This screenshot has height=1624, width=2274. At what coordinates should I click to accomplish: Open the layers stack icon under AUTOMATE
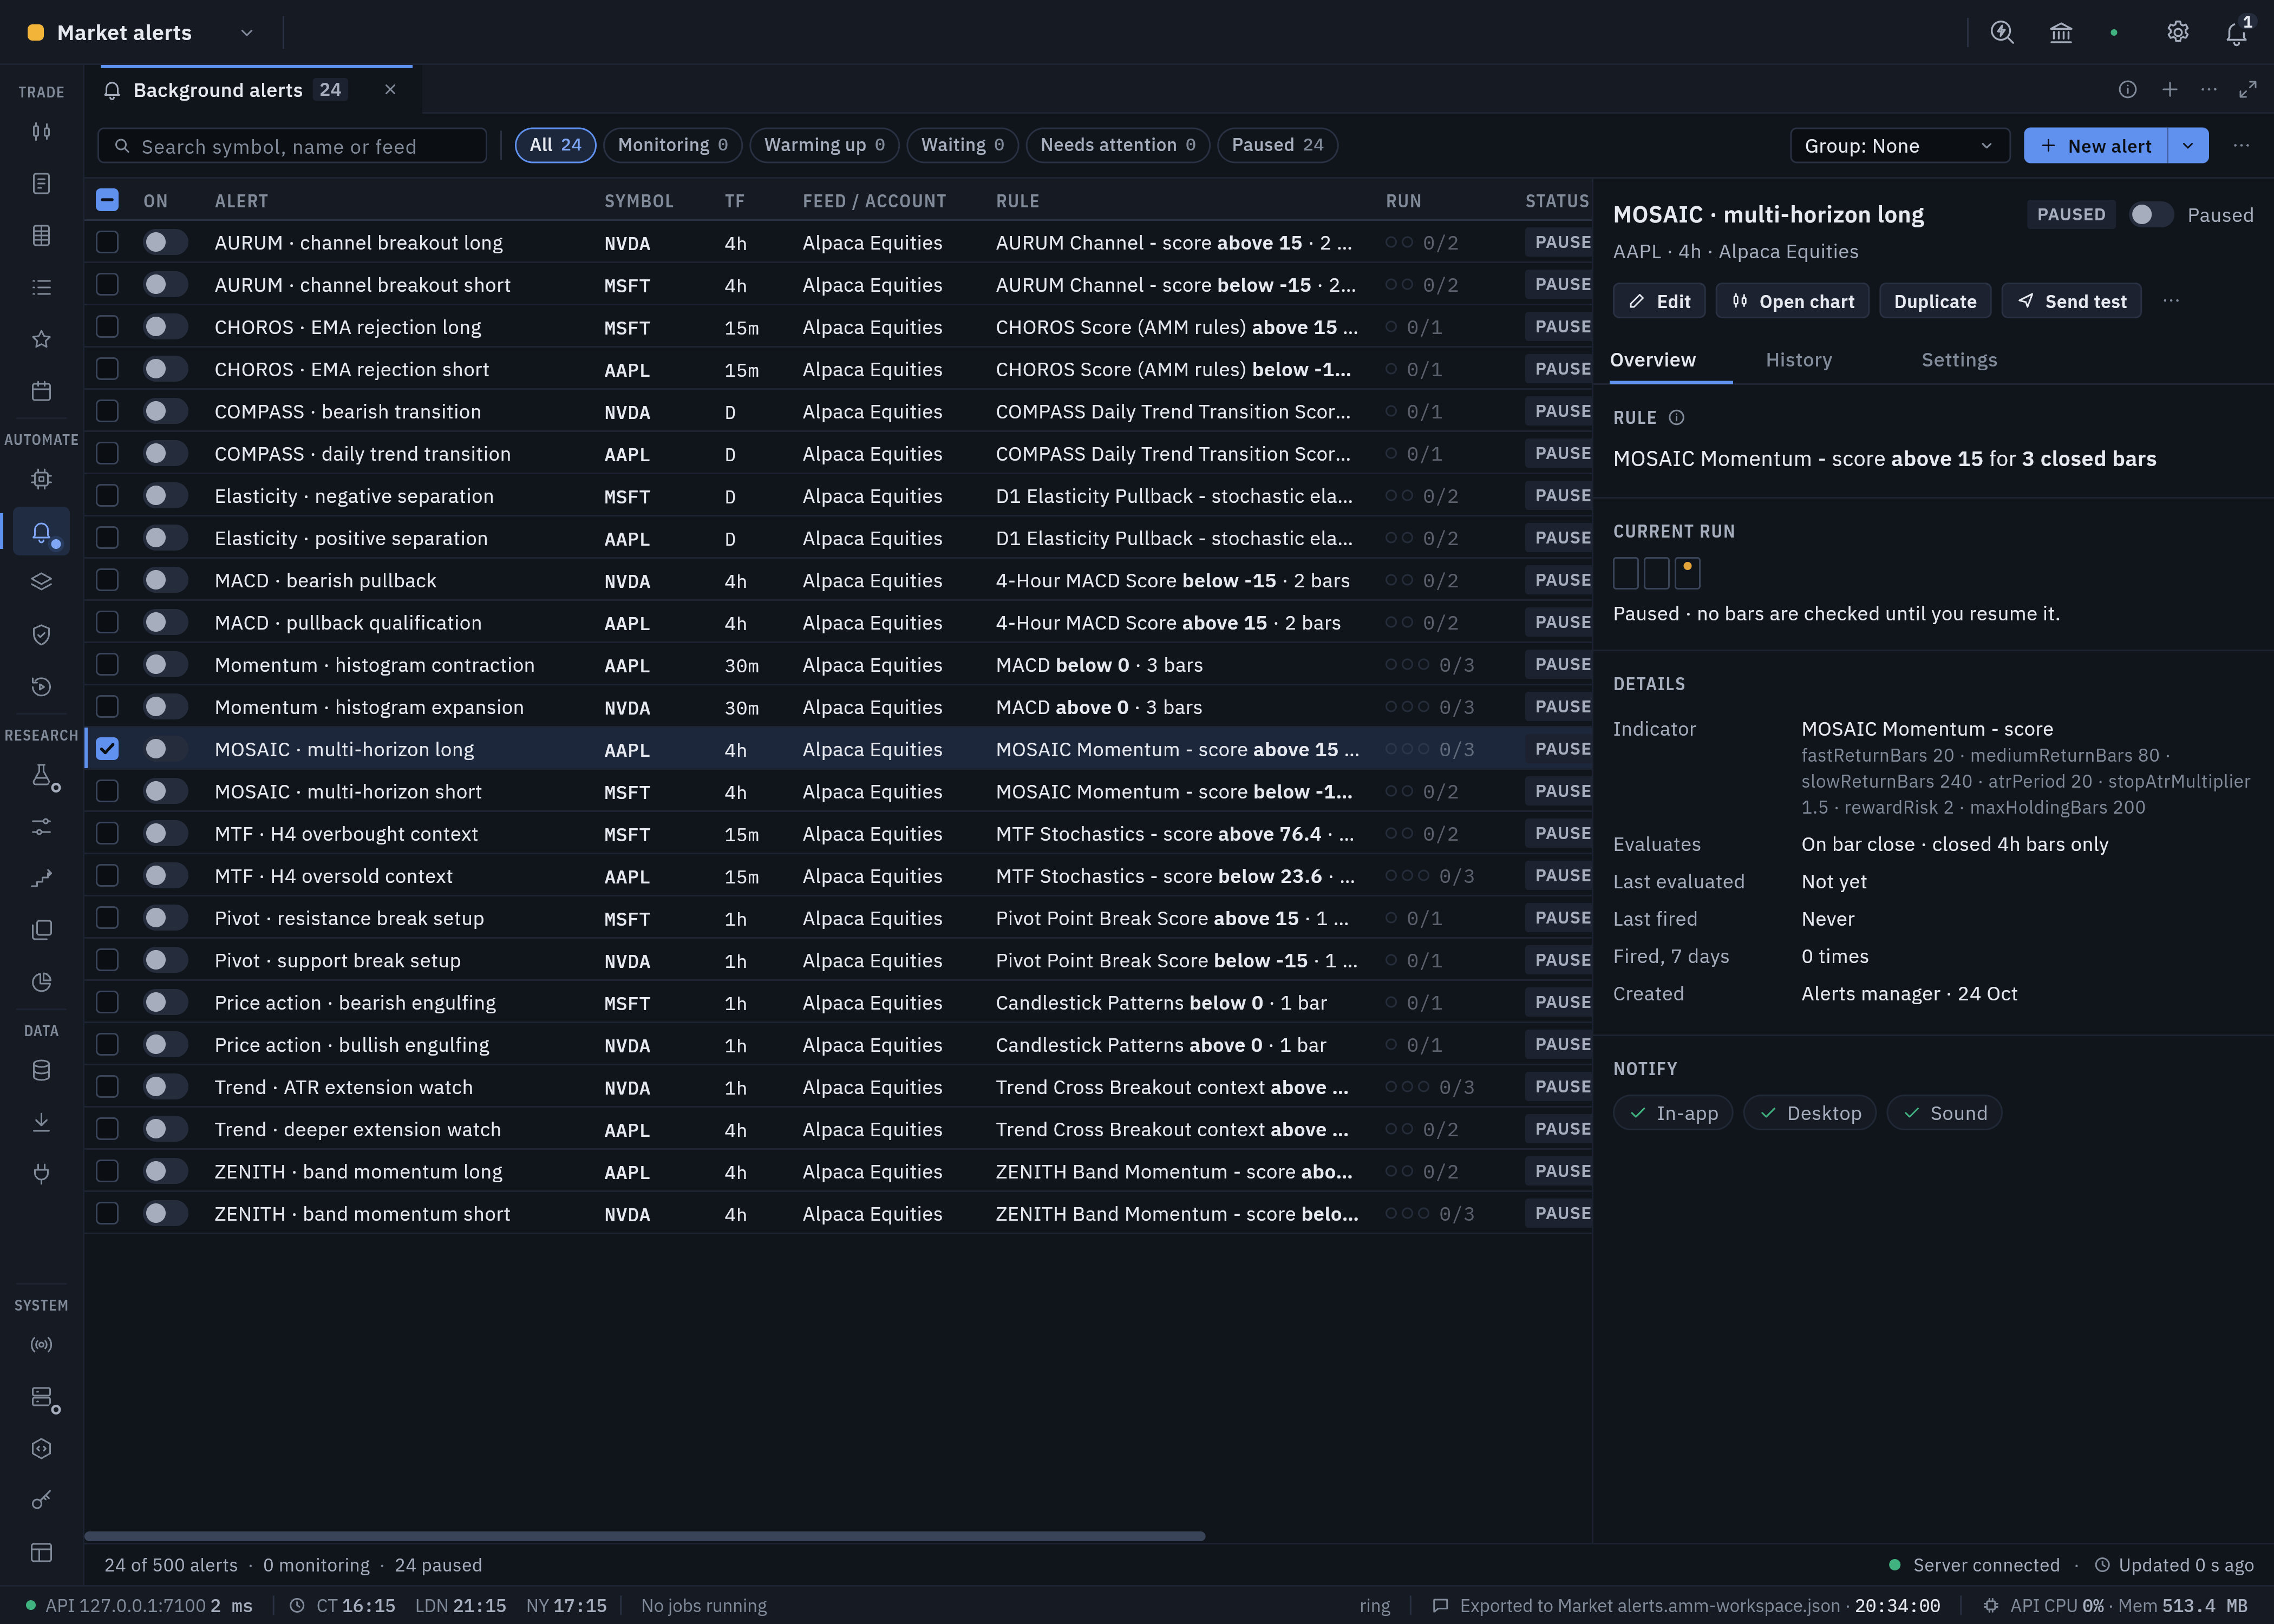click(x=41, y=582)
